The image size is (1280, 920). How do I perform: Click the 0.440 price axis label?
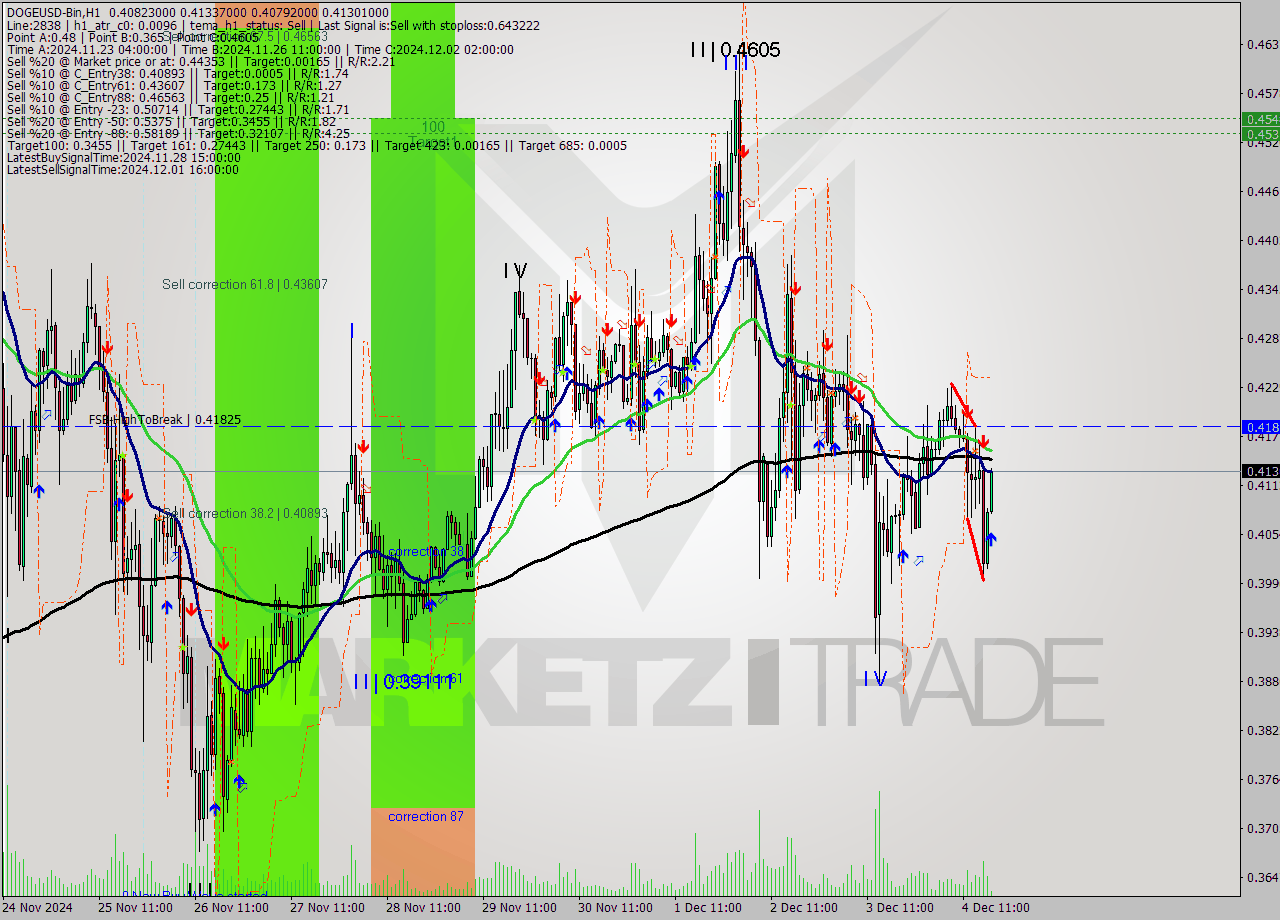coord(1262,240)
